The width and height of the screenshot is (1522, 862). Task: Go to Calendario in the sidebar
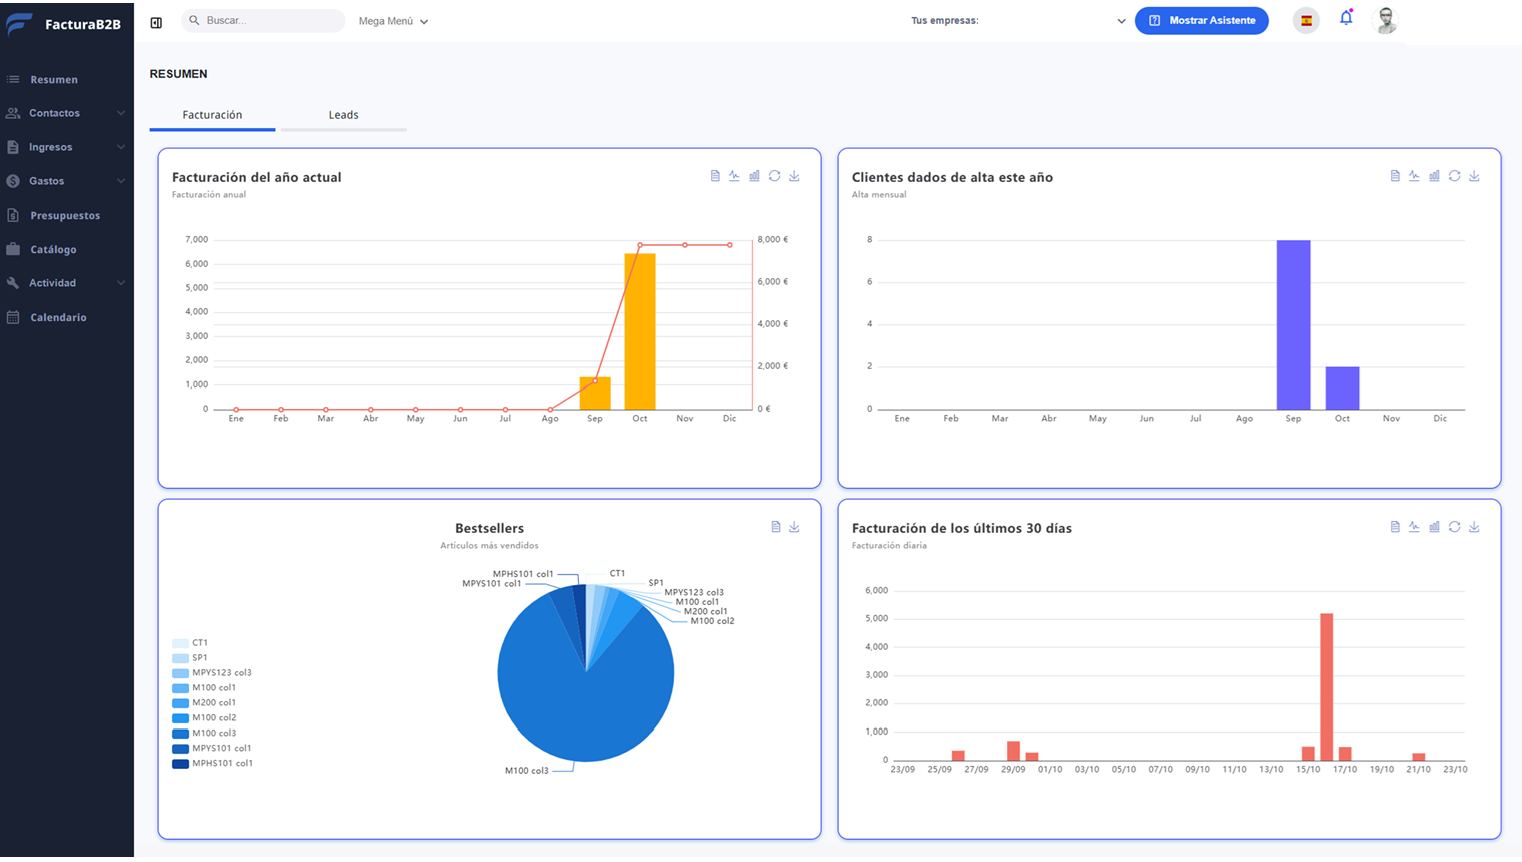(x=58, y=317)
